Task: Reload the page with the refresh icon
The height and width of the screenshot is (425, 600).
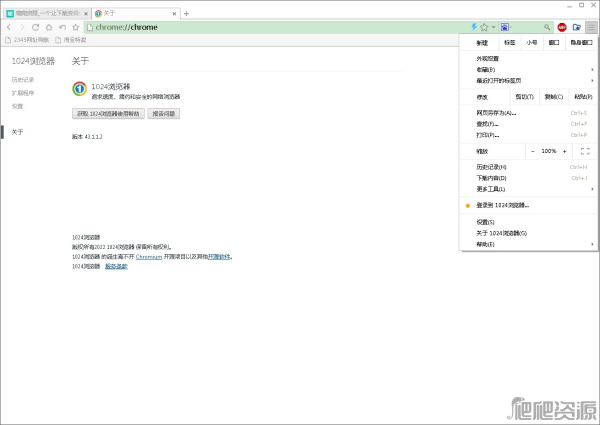Action: [x=36, y=27]
